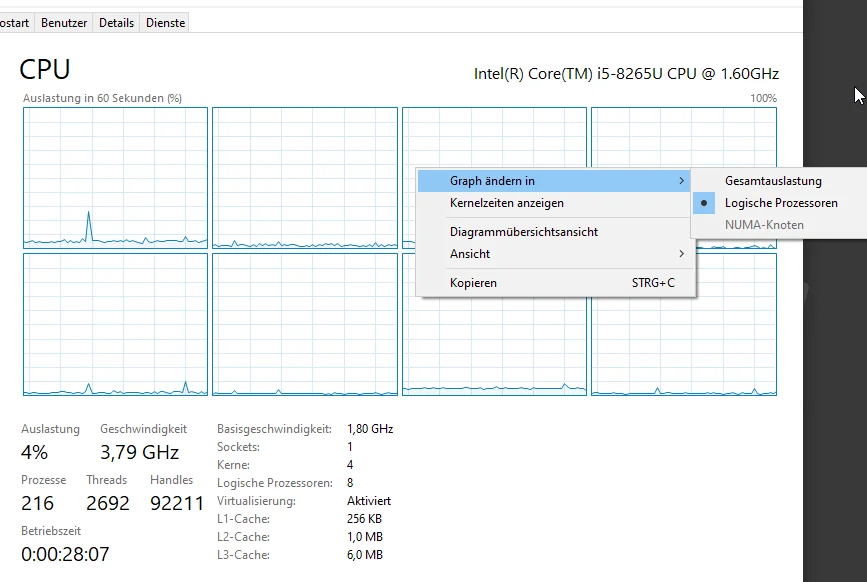867x582 pixels.
Task: Click the '256 KB' L1-Cache value
Action: coord(364,518)
